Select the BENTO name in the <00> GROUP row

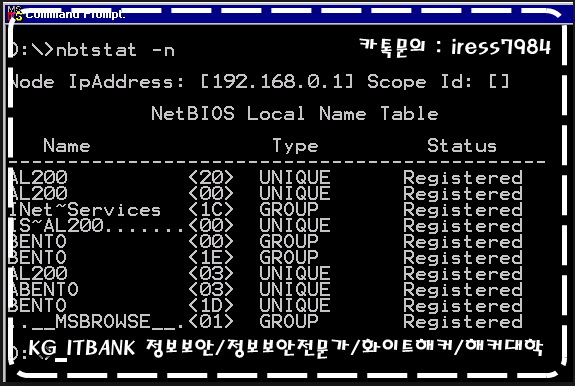pyautogui.click(x=37, y=242)
